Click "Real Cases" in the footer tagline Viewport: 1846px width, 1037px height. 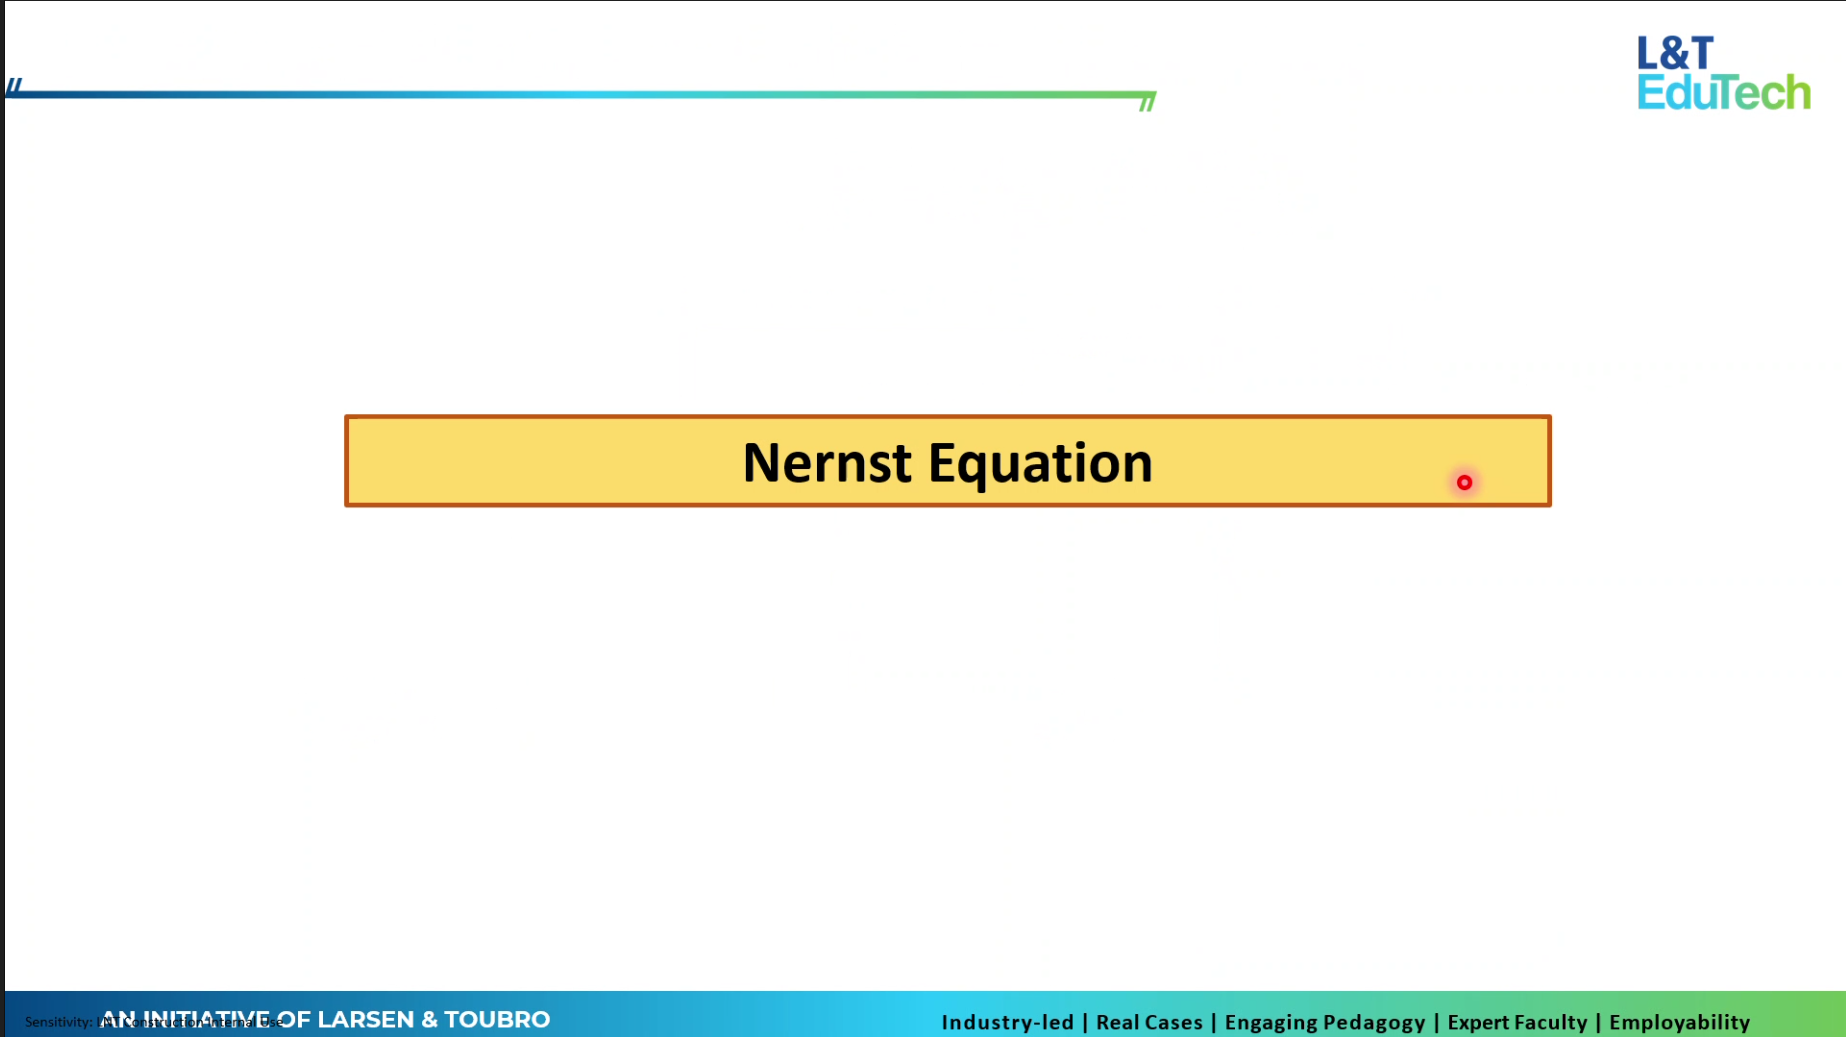pyautogui.click(x=1149, y=1022)
